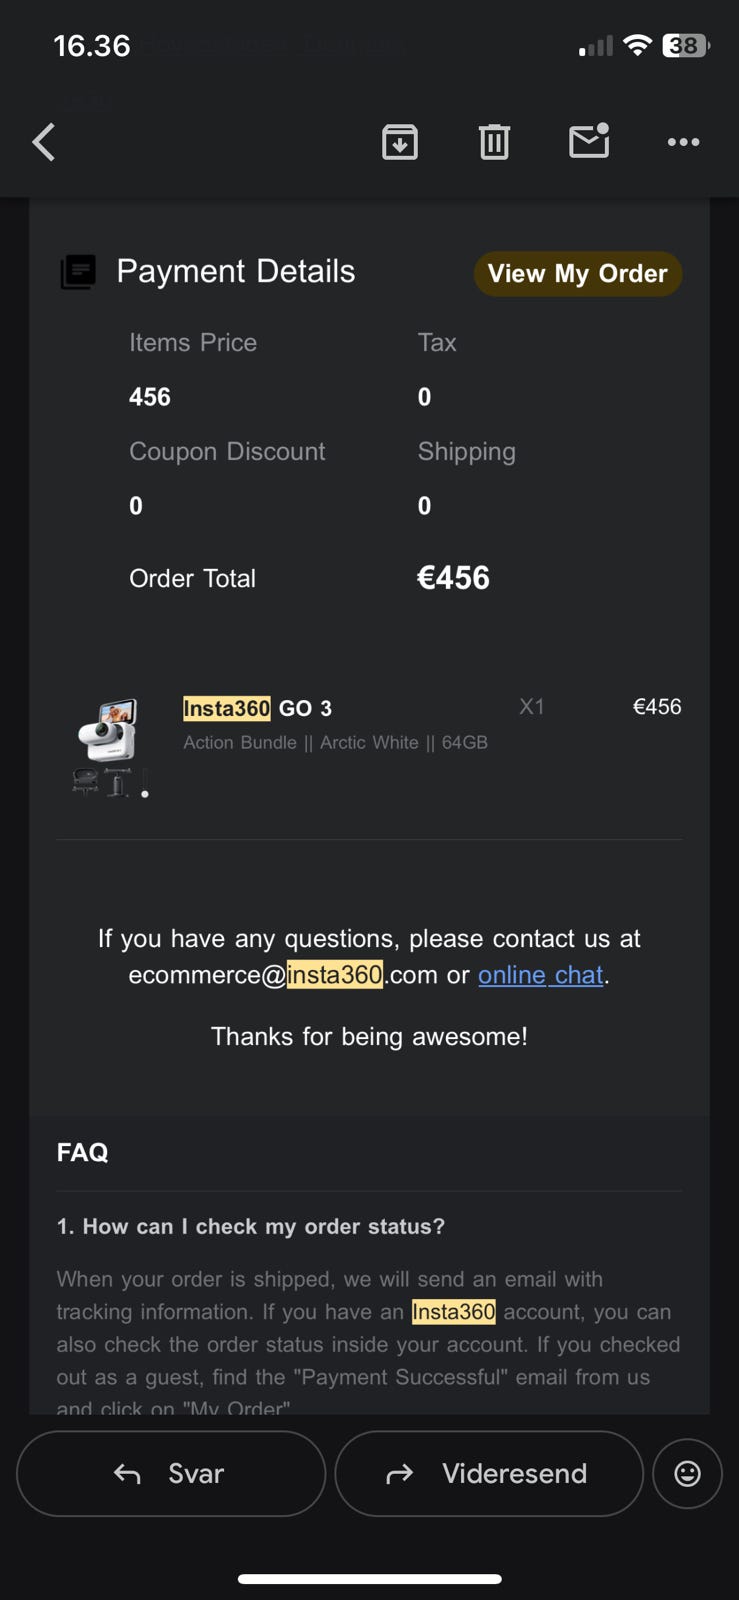Viewport: 739px width, 1600px height.
Task: Tap the Insta360 GO 3 product thumbnail
Action: pos(108,747)
